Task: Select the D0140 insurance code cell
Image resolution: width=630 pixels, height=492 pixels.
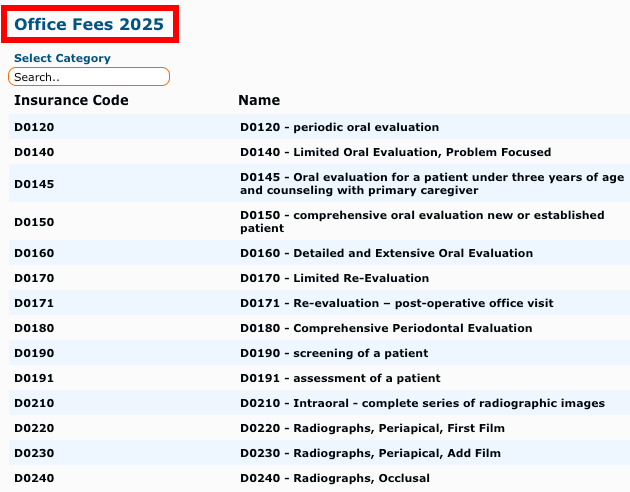Action: [x=34, y=152]
